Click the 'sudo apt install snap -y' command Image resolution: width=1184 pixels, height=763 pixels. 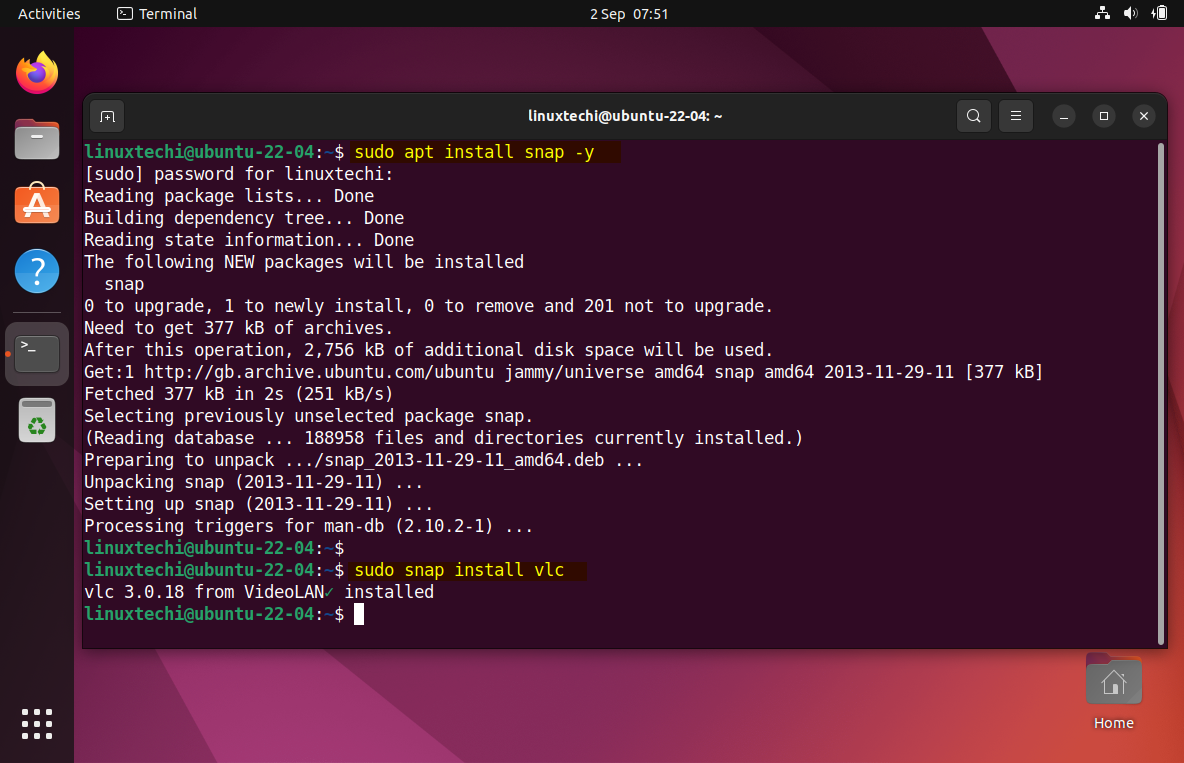(474, 152)
